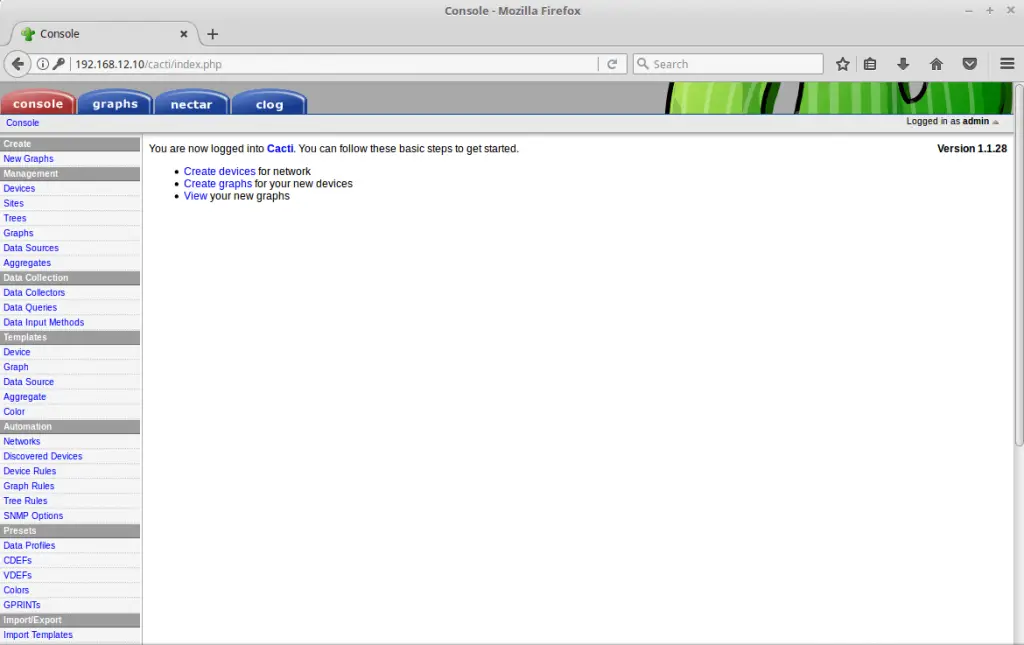Screen dimensions: 1024x645
Task: Click the Console breadcrumb link
Action: [23, 123]
